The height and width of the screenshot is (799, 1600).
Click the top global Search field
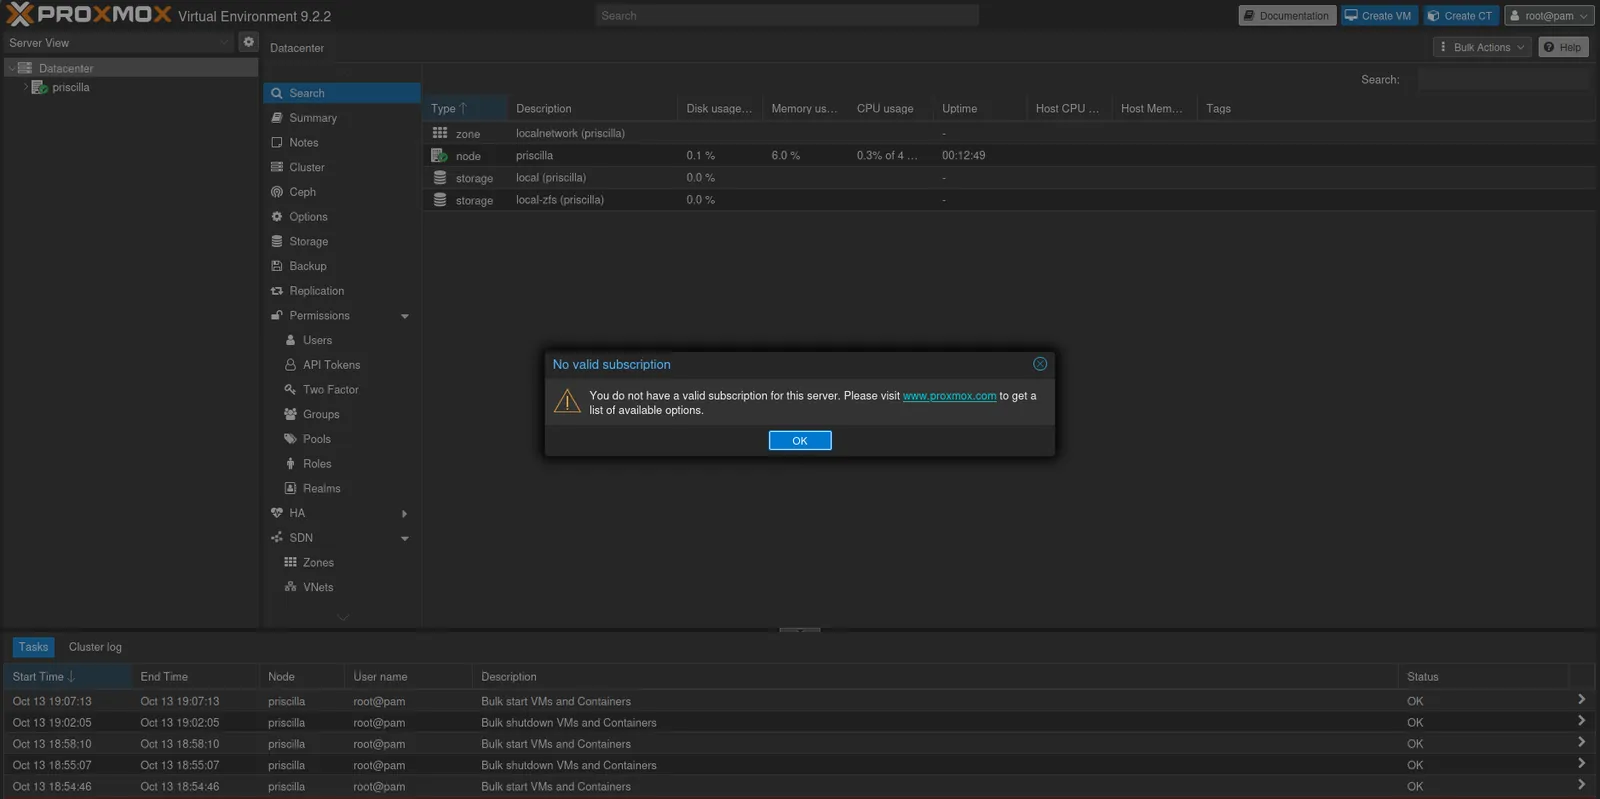click(787, 16)
